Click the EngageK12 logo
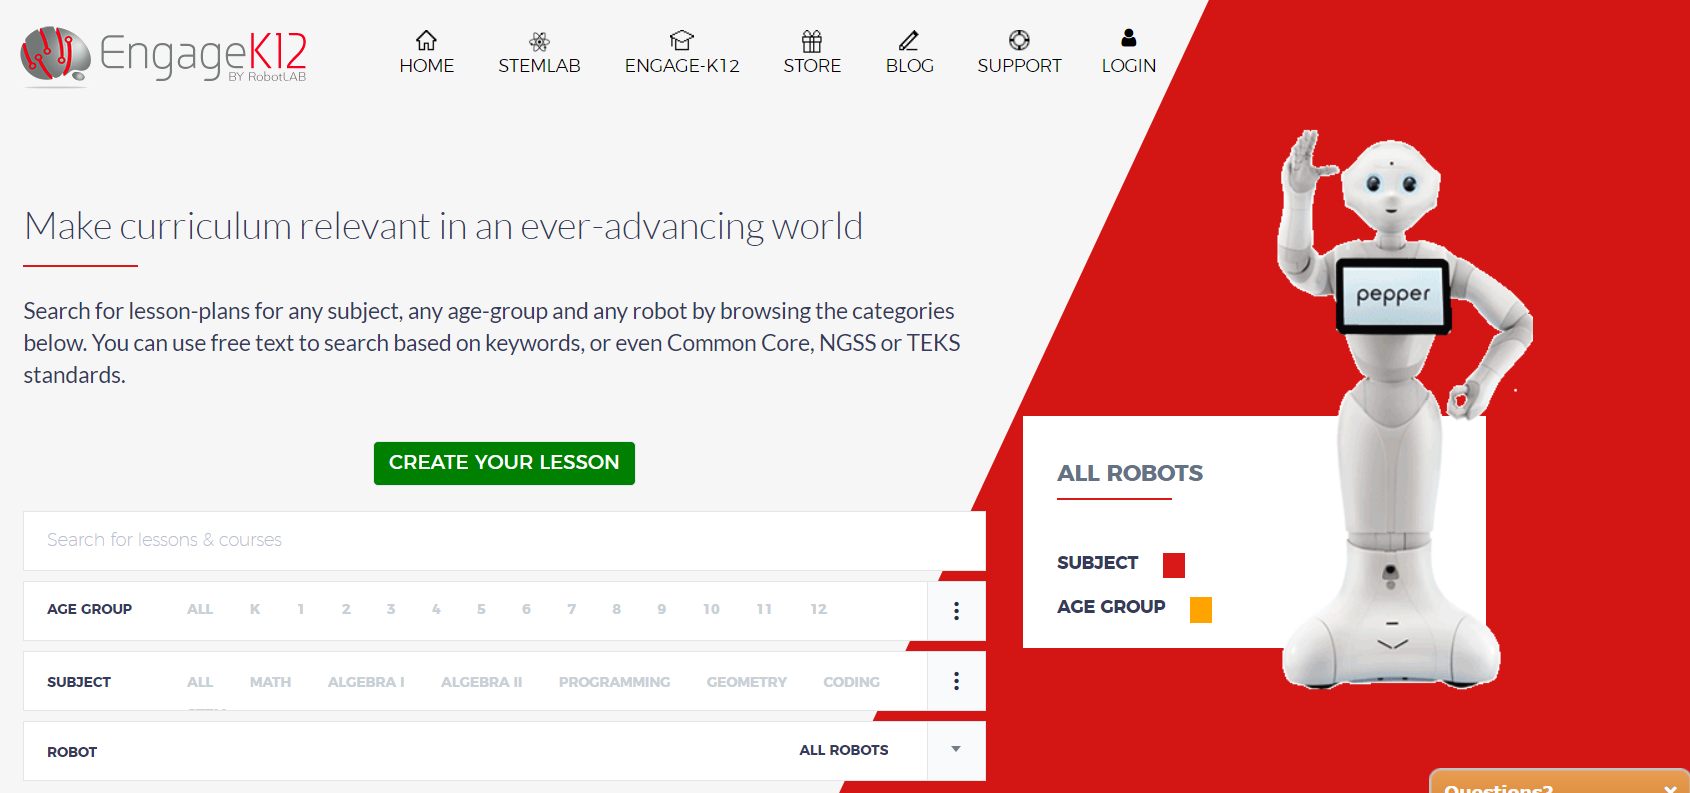The image size is (1690, 793). 165,55
